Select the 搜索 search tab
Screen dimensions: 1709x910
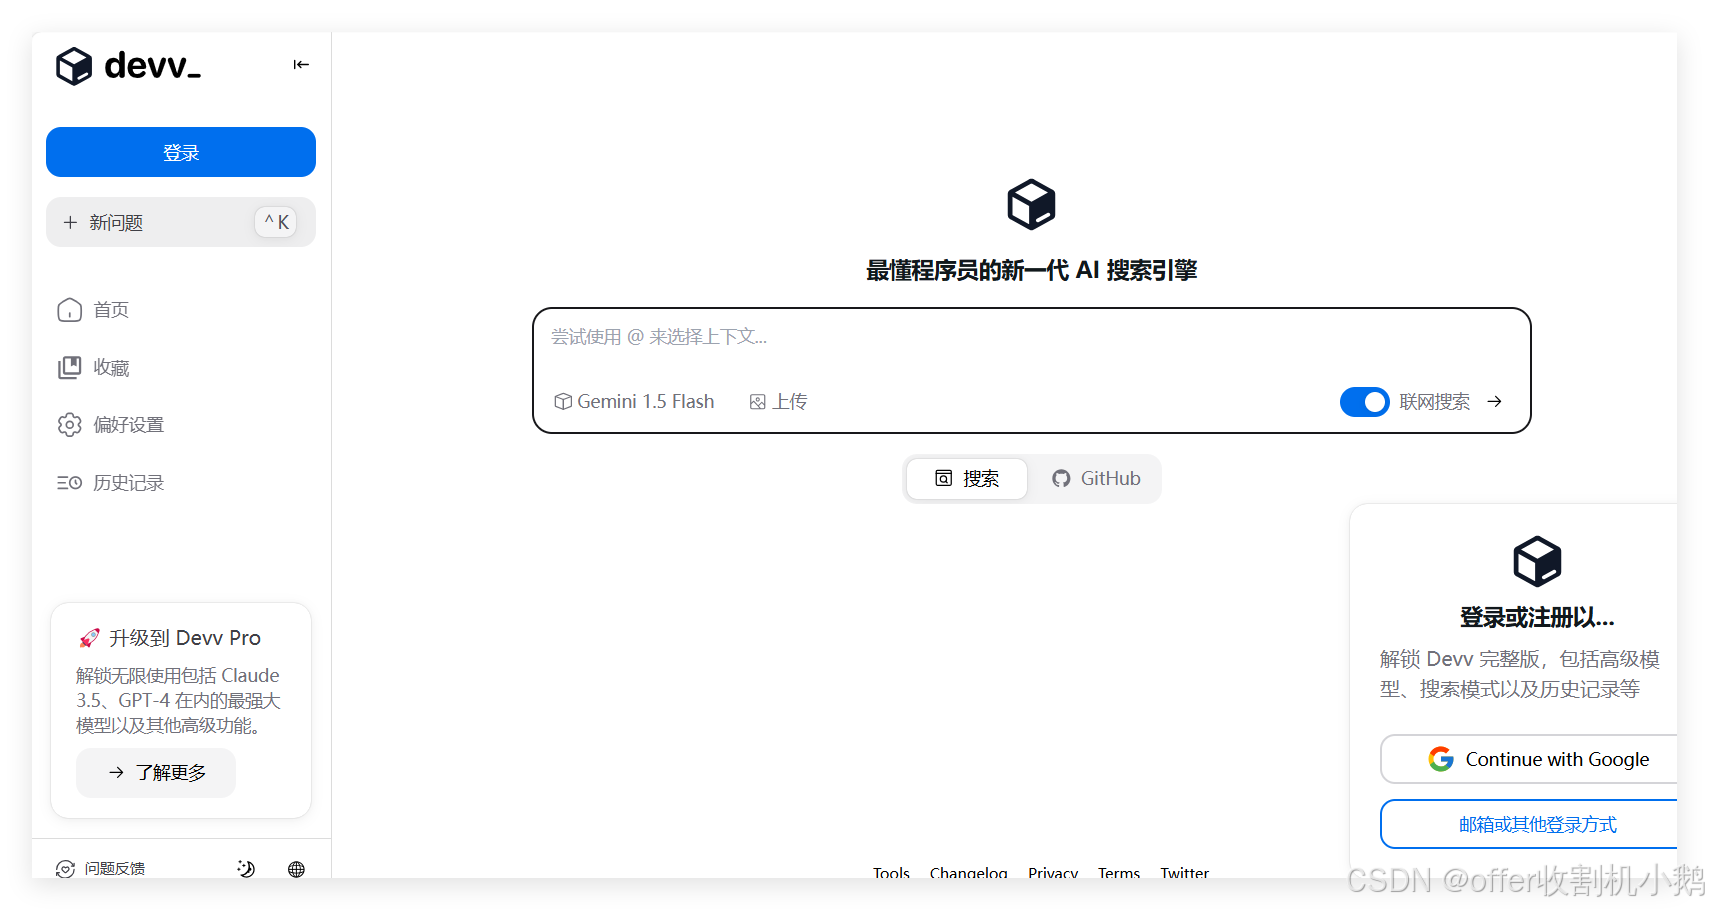pos(967,479)
